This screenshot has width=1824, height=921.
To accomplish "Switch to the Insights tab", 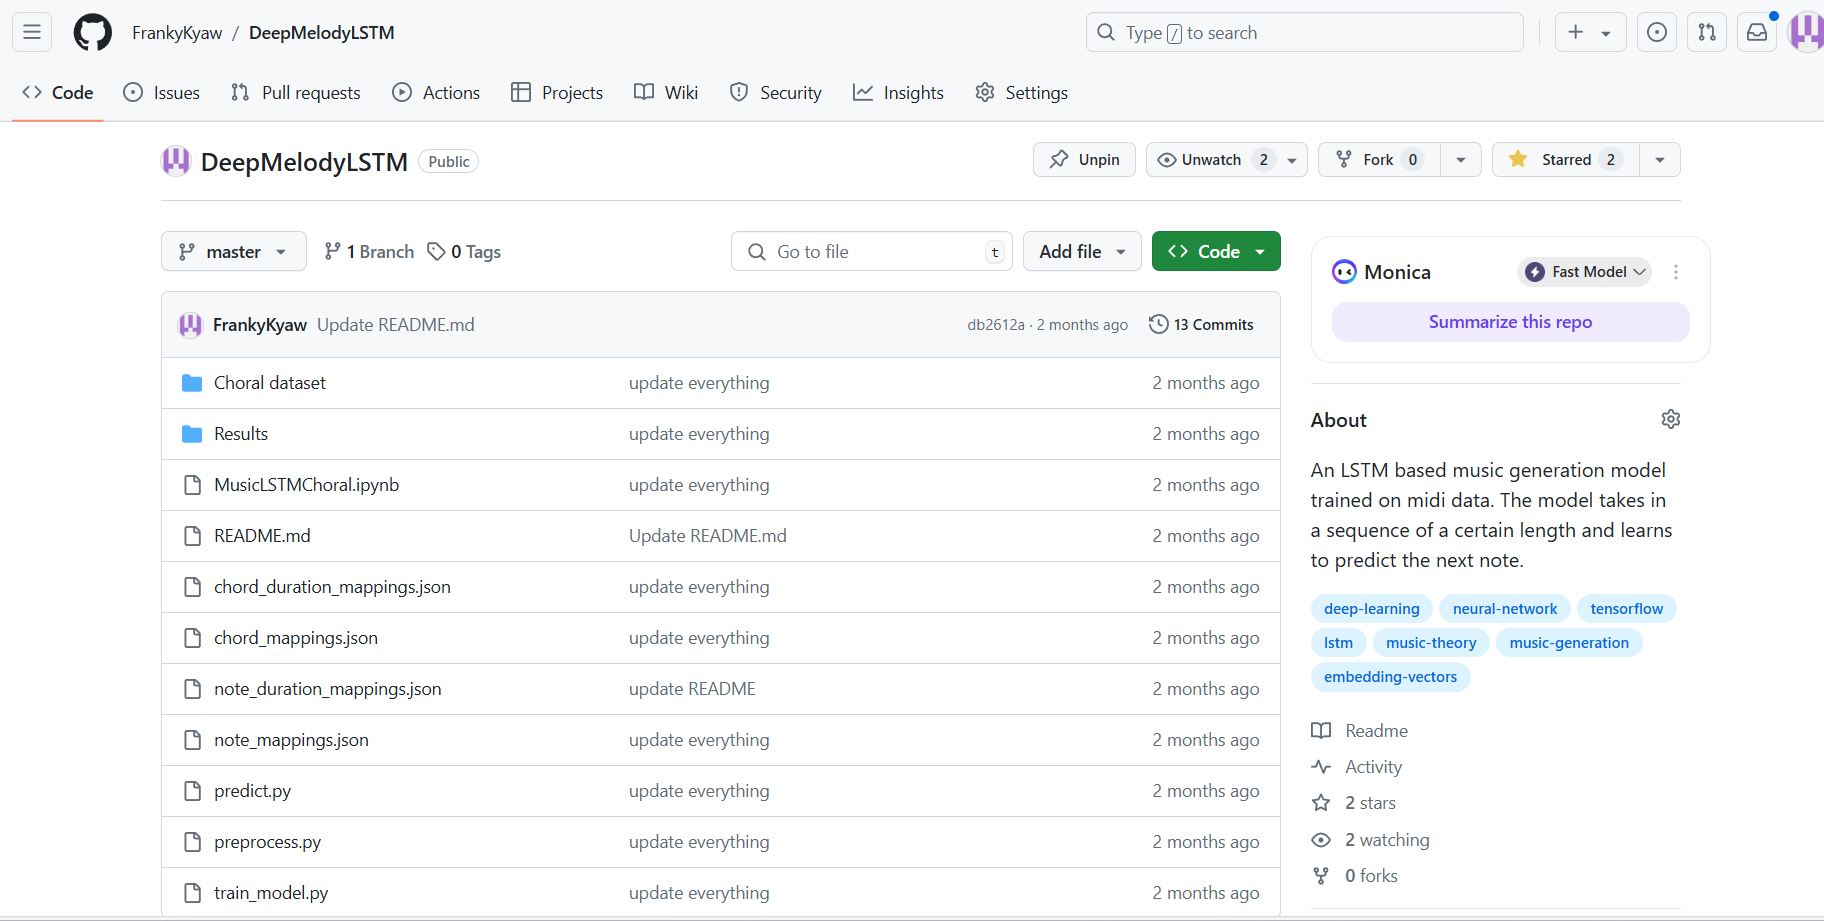I will (x=898, y=92).
